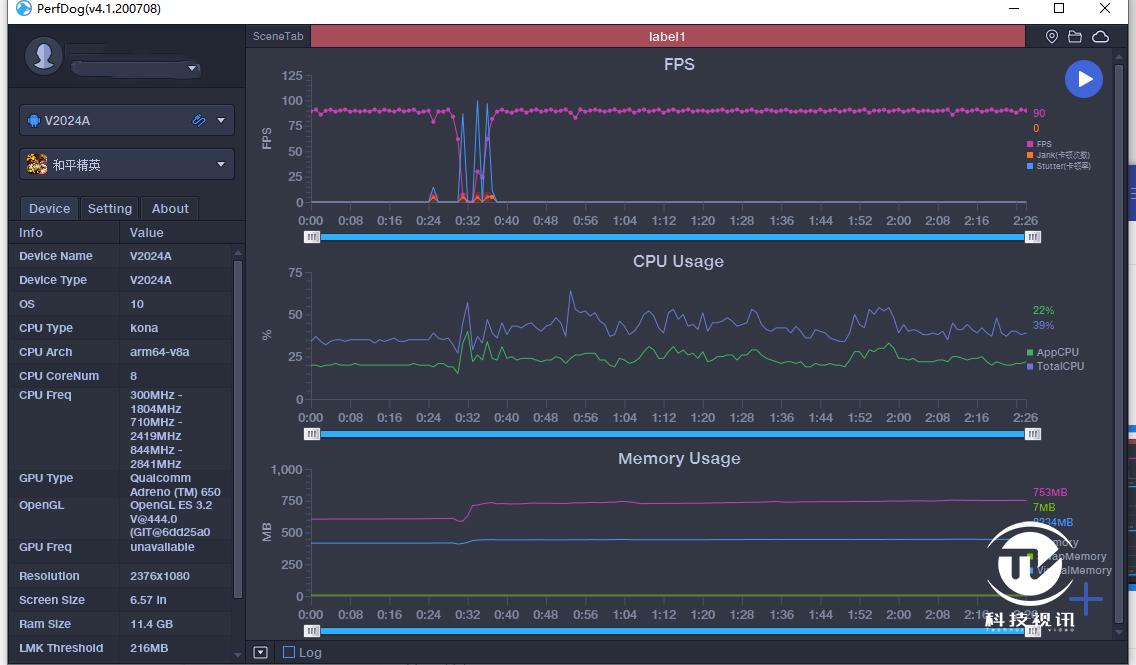
Task: Click the label1 red bar
Action: (667, 37)
